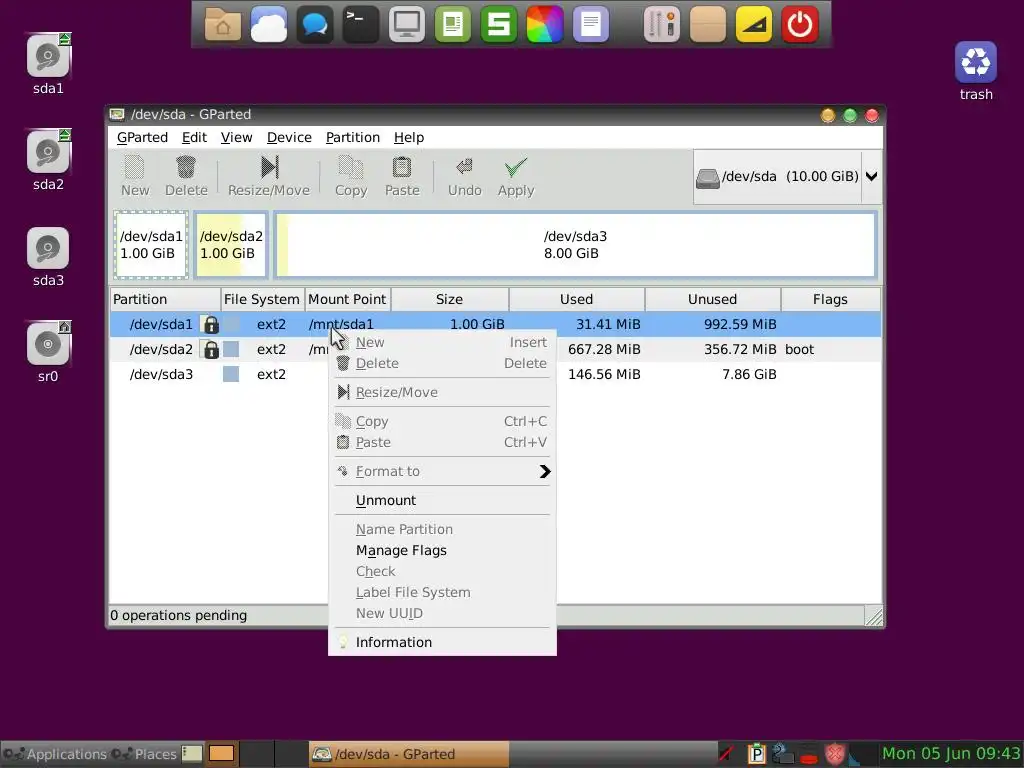Image resolution: width=1024 pixels, height=768 pixels.
Task: Click the P clipboard tray icon
Action: [x=756, y=754]
